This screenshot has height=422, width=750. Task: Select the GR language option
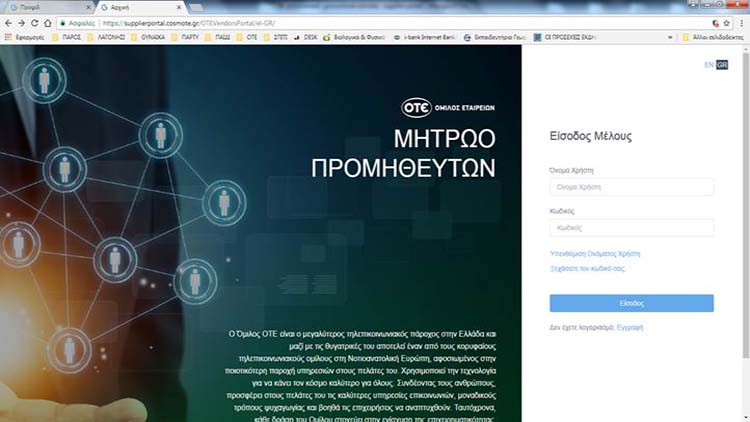(x=722, y=65)
